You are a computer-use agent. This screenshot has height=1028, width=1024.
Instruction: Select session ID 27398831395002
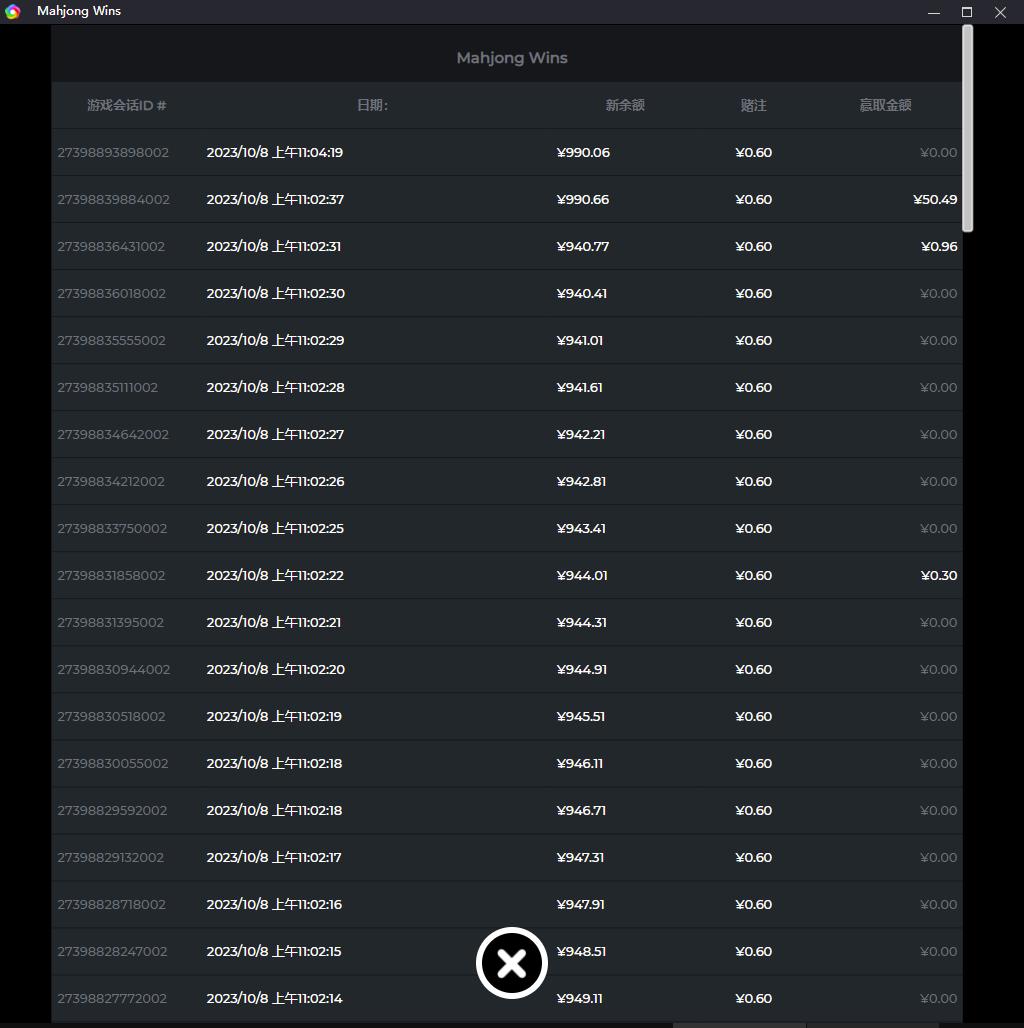click(x=111, y=622)
